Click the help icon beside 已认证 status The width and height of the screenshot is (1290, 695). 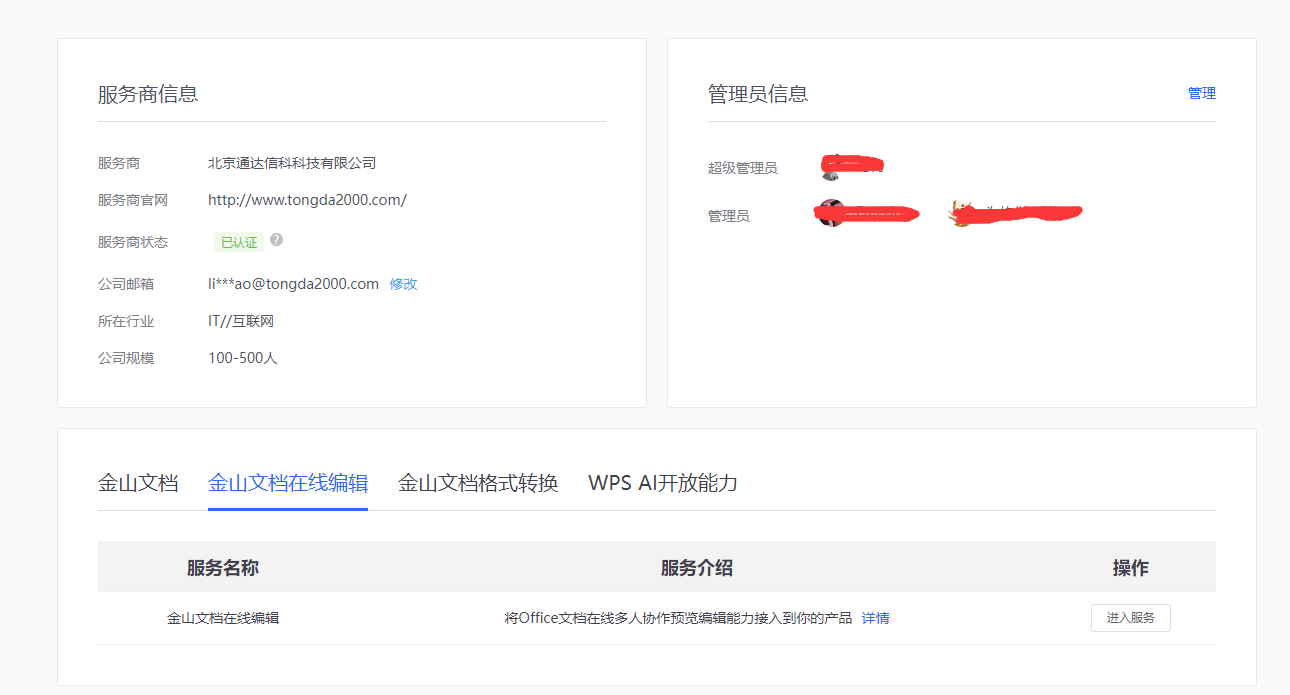[276, 240]
